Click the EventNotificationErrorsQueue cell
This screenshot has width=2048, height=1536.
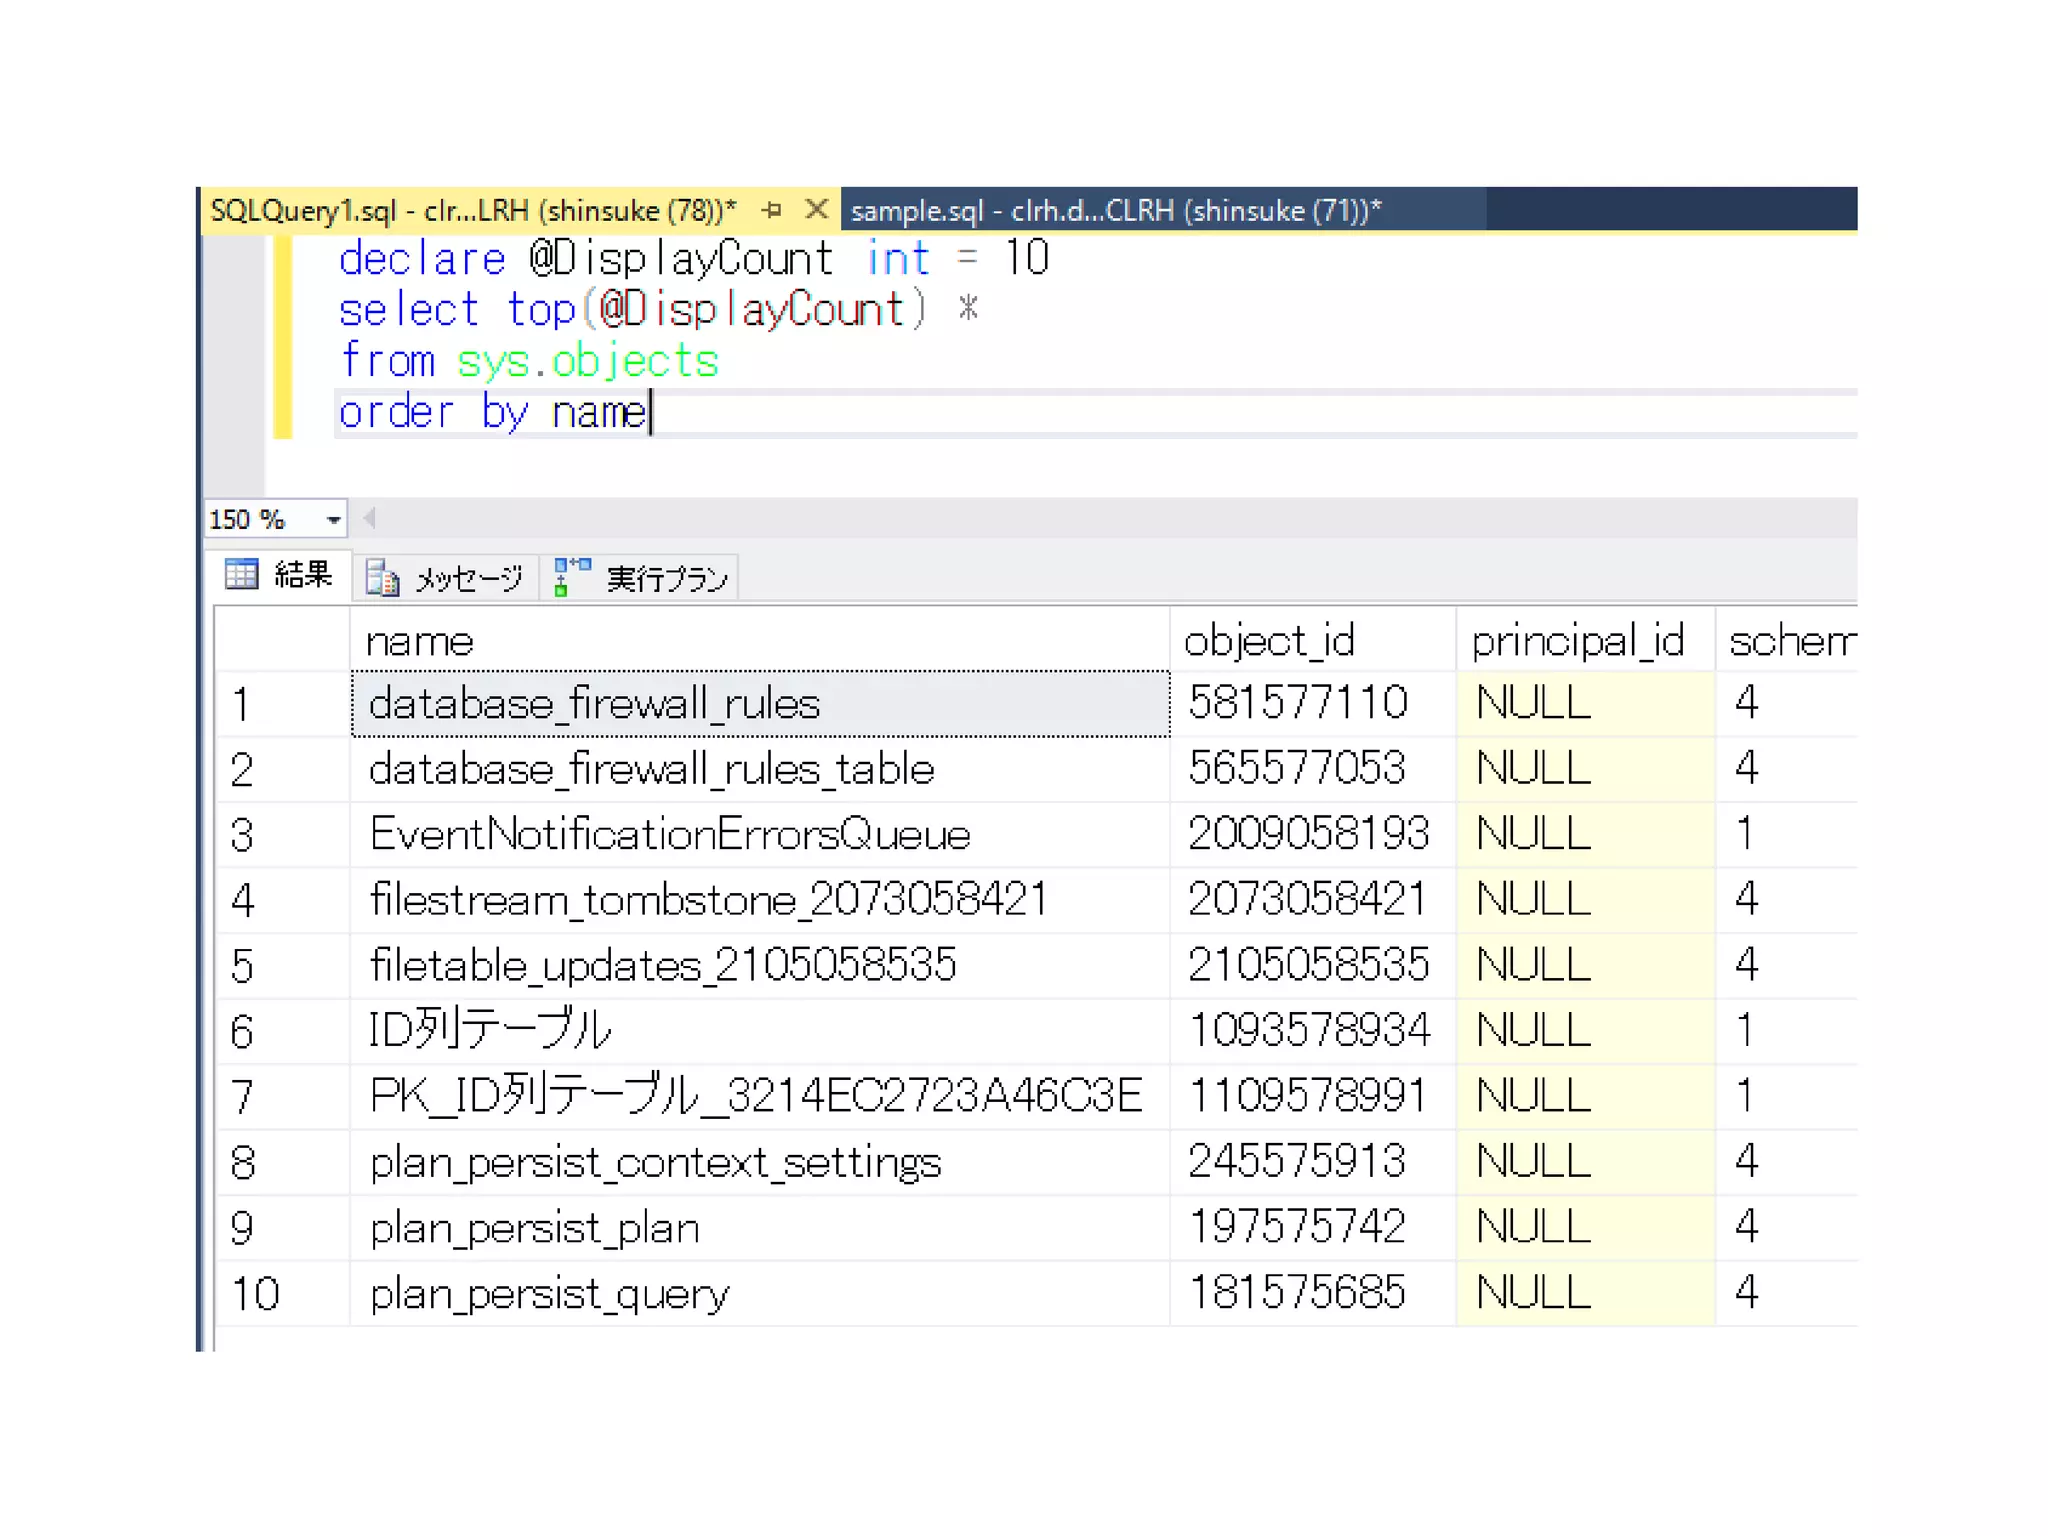click(x=669, y=834)
